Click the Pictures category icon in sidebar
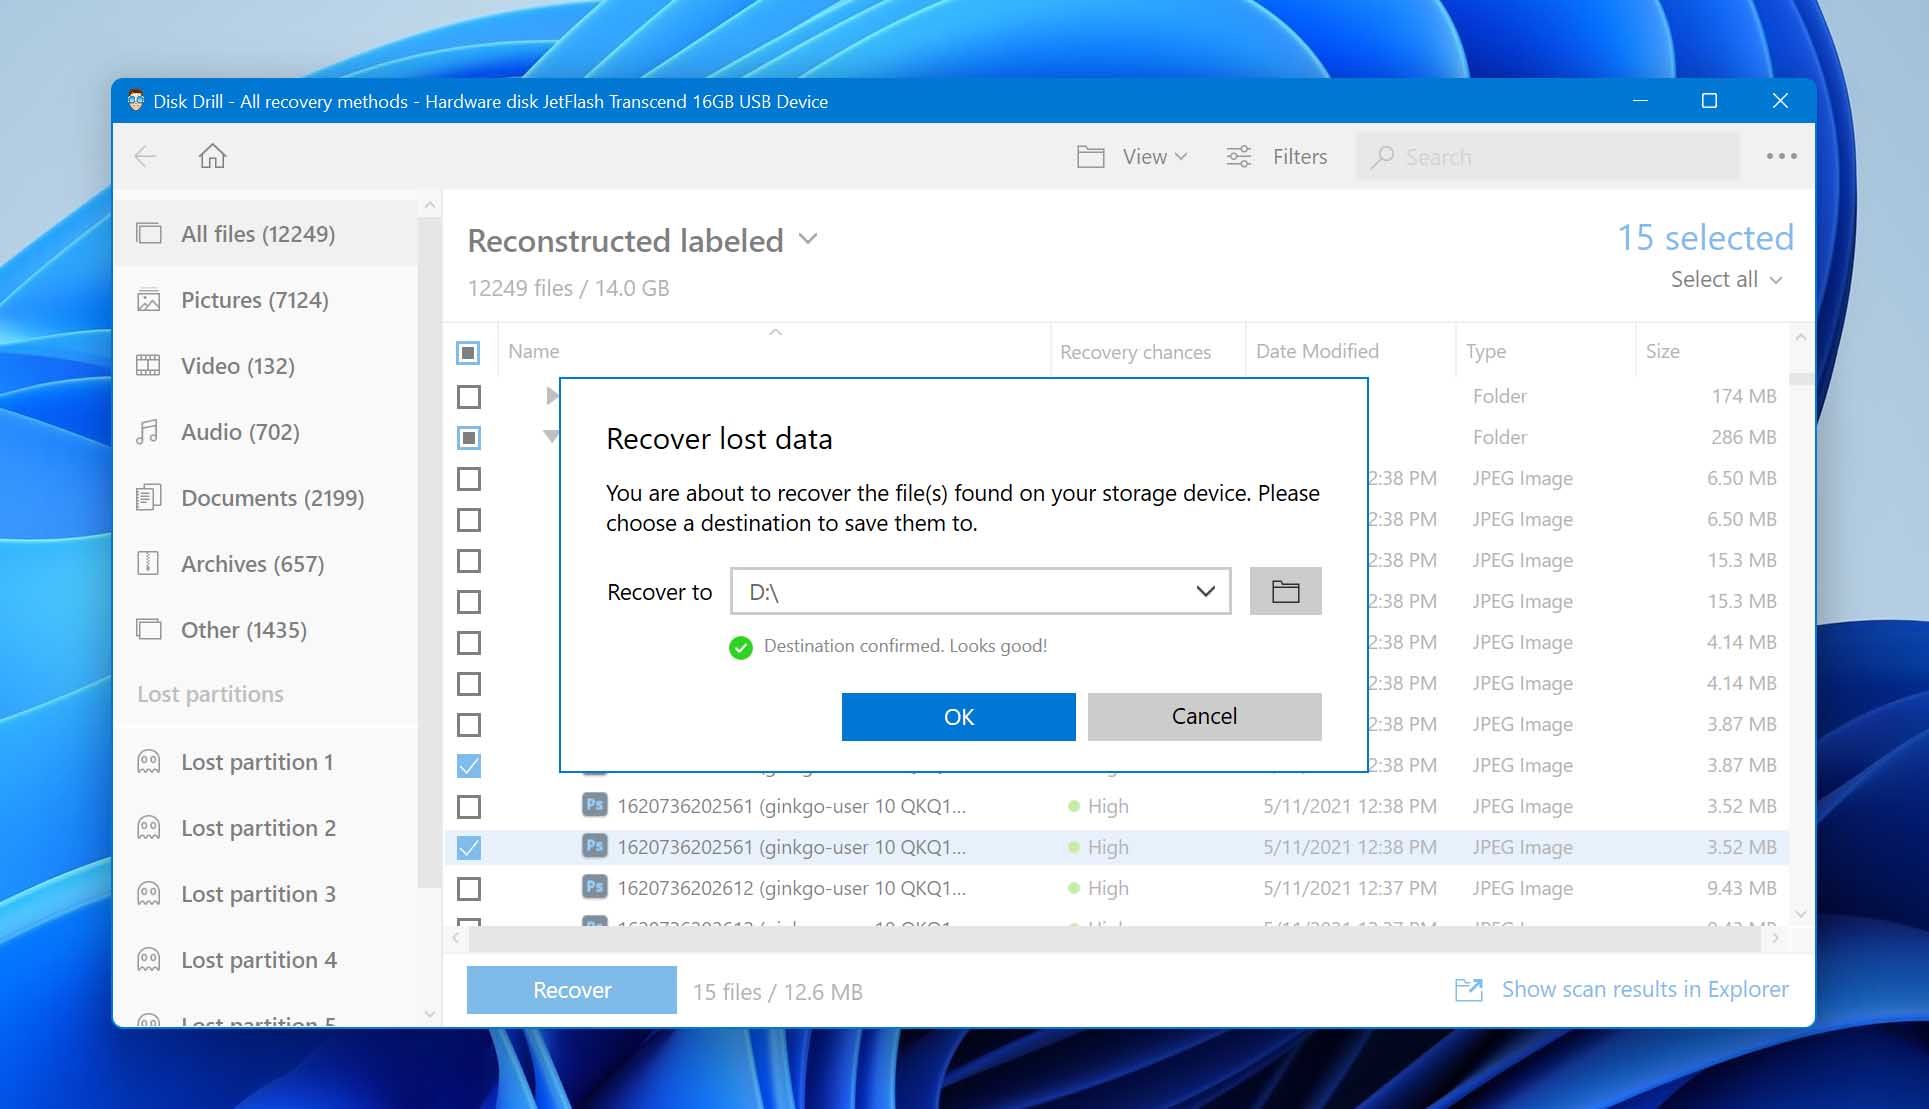Screen dimensions: 1929x1109 pos(151,299)
